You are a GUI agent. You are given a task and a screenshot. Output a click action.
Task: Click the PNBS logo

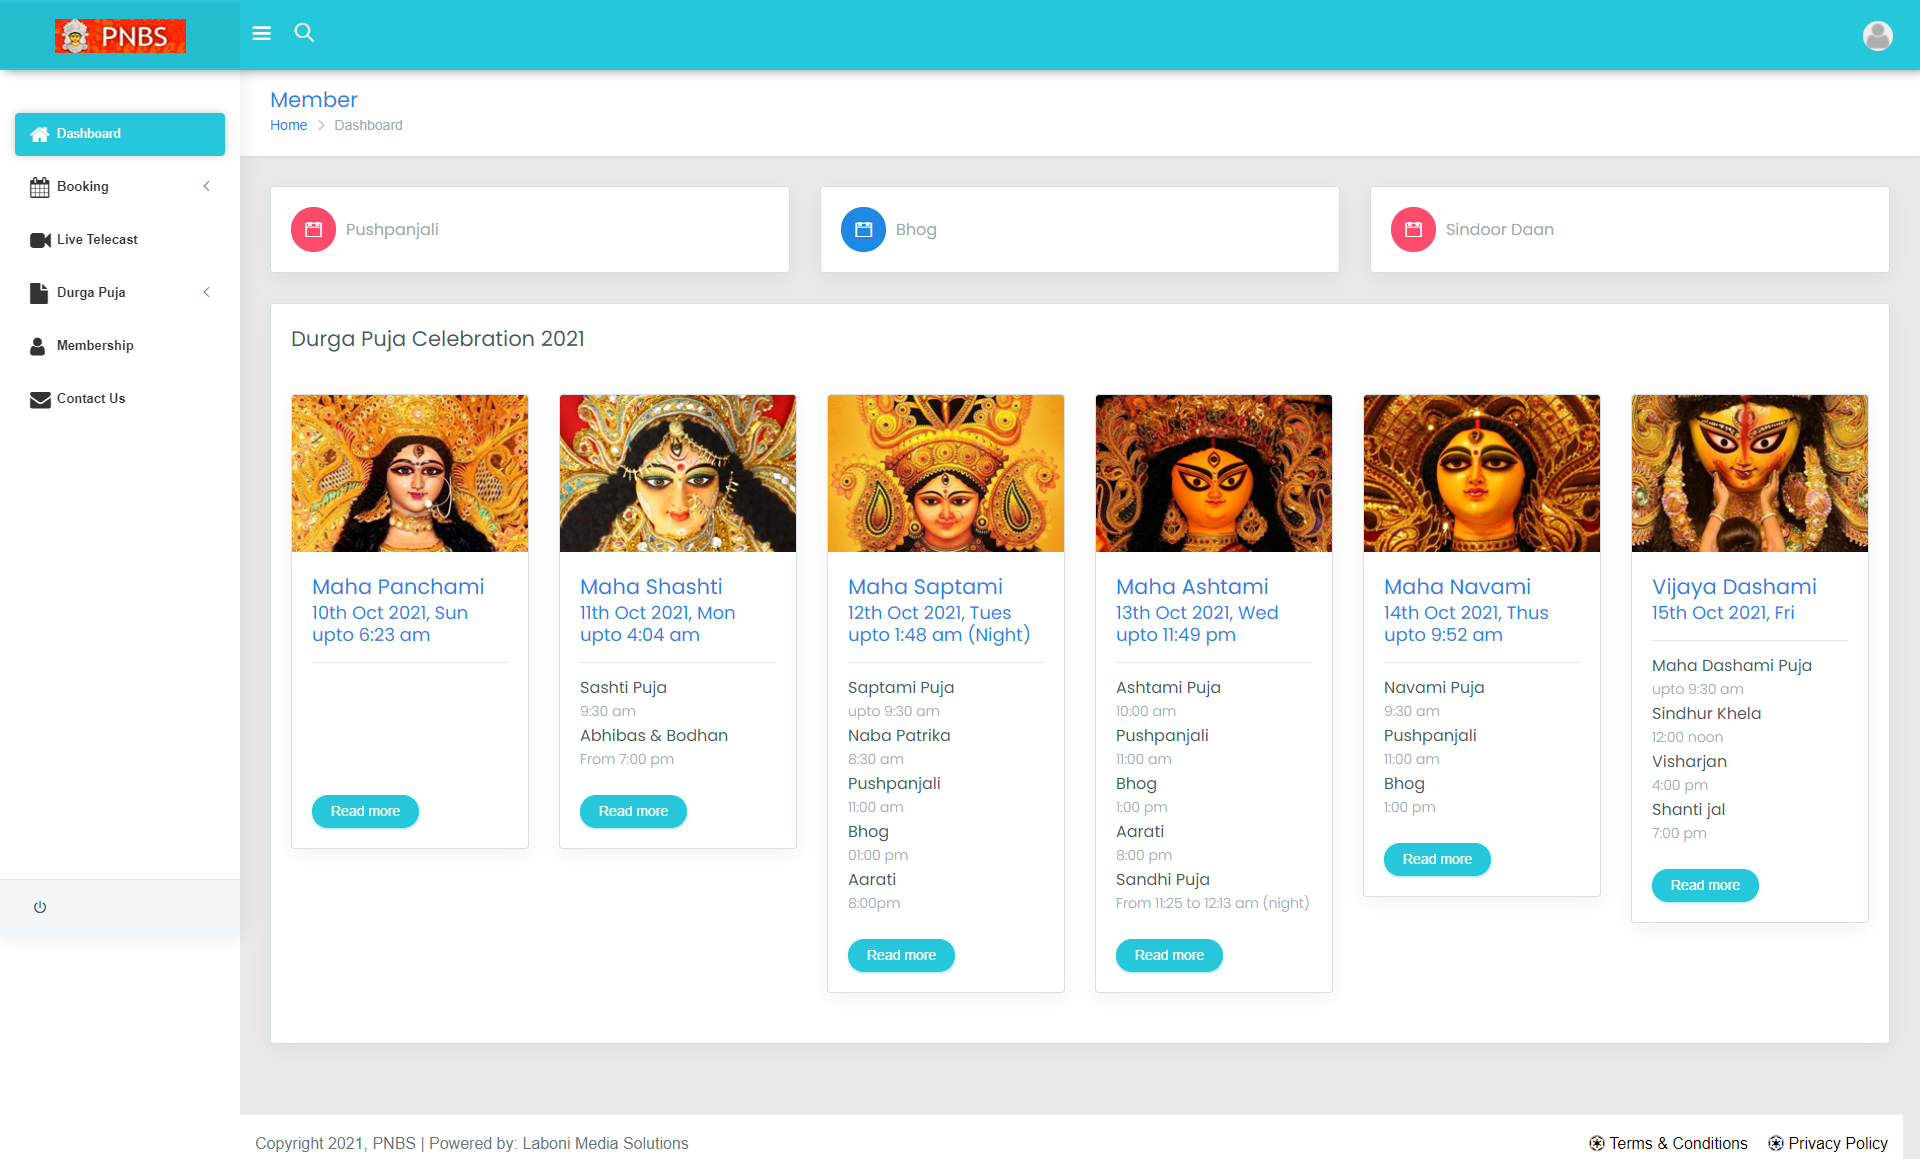tap(120, 36)
